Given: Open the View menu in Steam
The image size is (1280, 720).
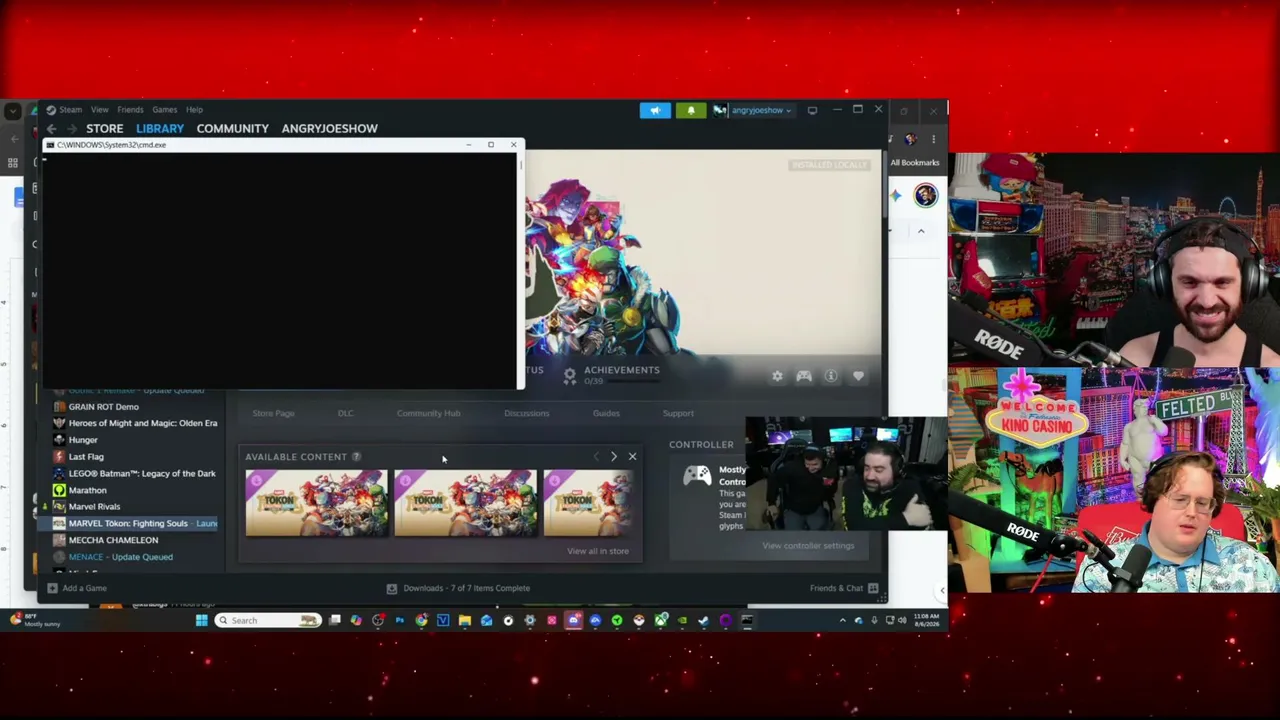Looking at the screenshot, I should click(99, 110).
